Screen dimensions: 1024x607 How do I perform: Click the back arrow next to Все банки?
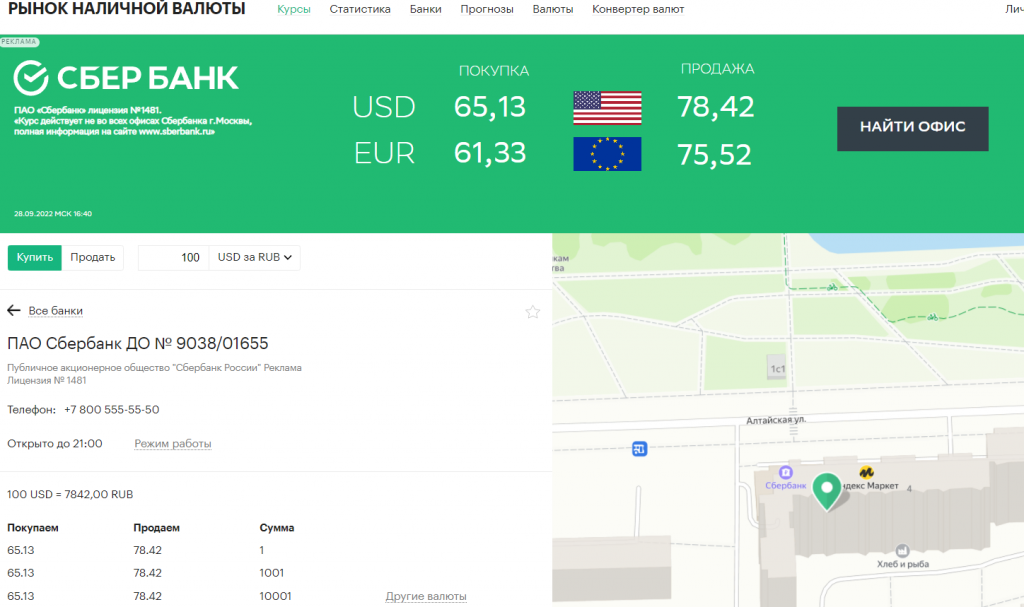pos(14,310)
